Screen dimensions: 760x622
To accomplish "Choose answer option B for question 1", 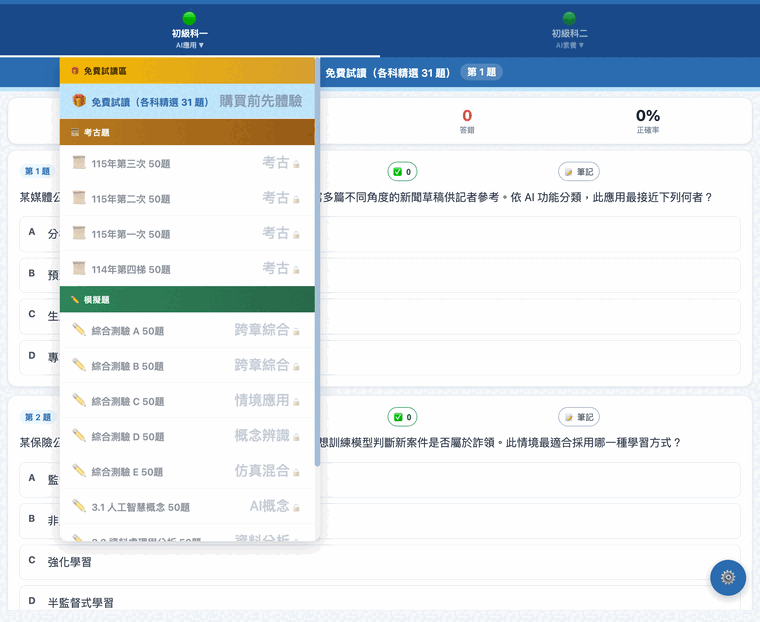I will (380, 275).
